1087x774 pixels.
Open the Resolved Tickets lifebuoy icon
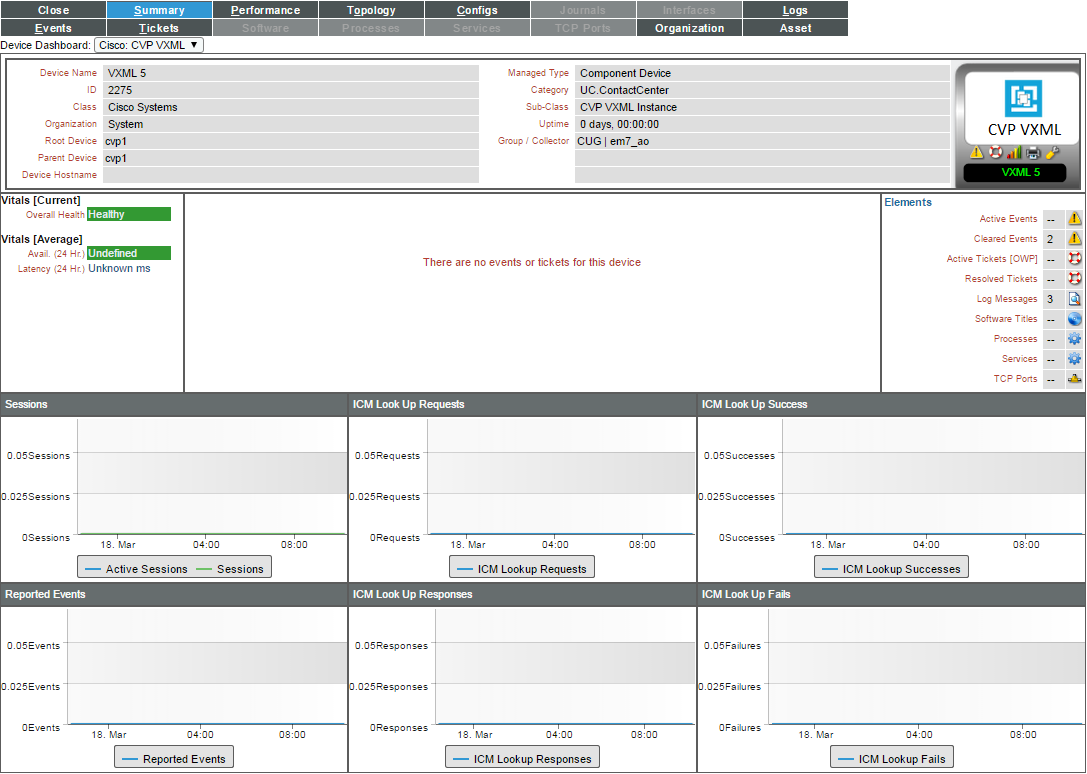tap(1075, 279)
